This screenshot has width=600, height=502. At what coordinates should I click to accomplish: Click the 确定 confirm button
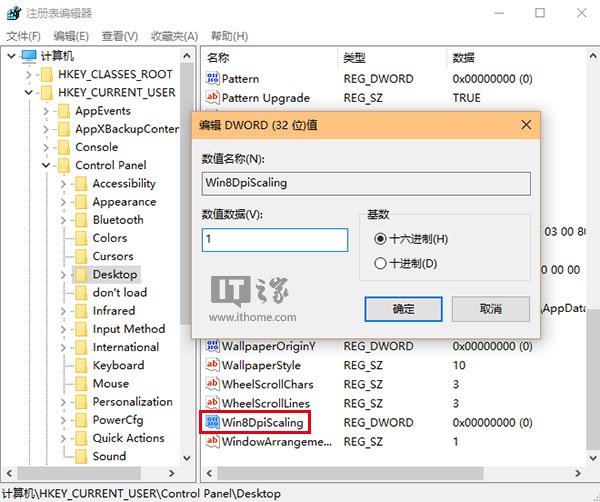pos(403,309)
